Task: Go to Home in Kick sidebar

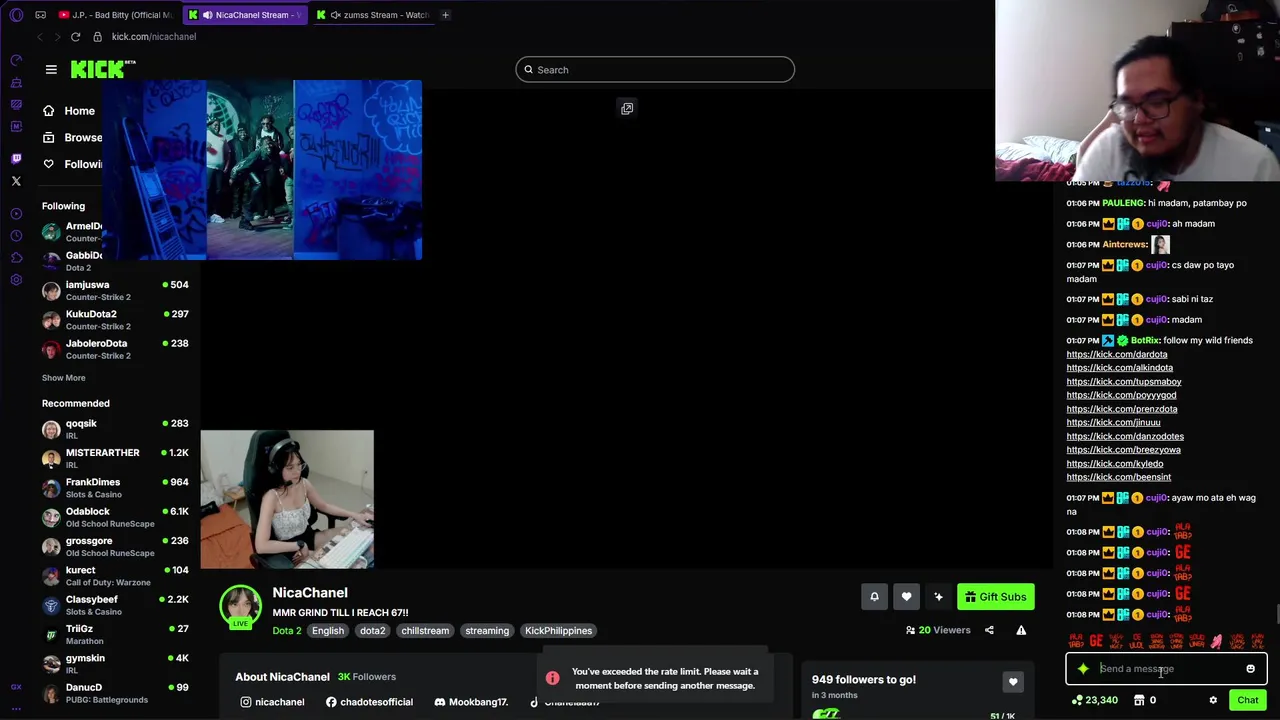Action: [69, 111]
